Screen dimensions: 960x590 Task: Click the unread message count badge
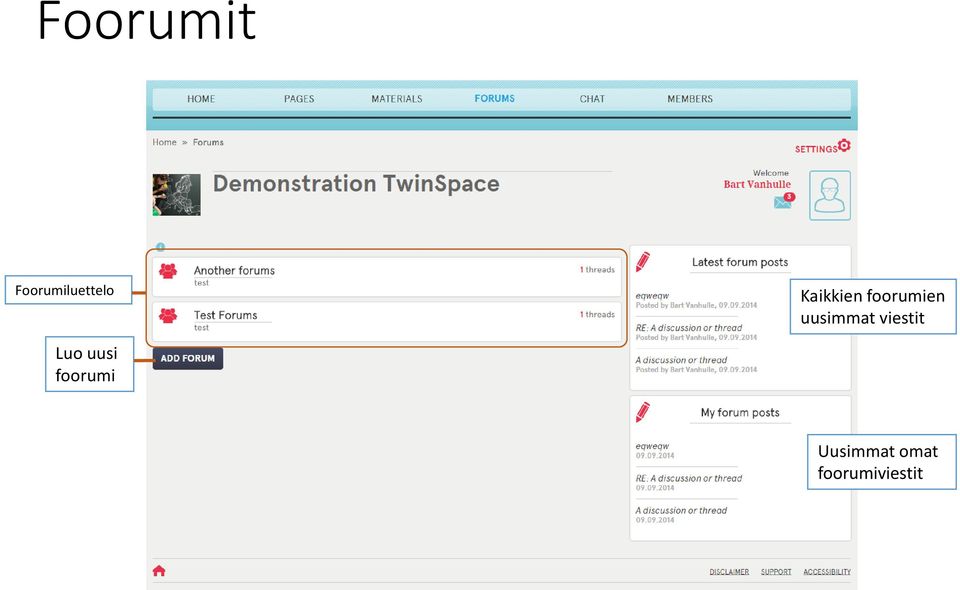pos(790,196)
